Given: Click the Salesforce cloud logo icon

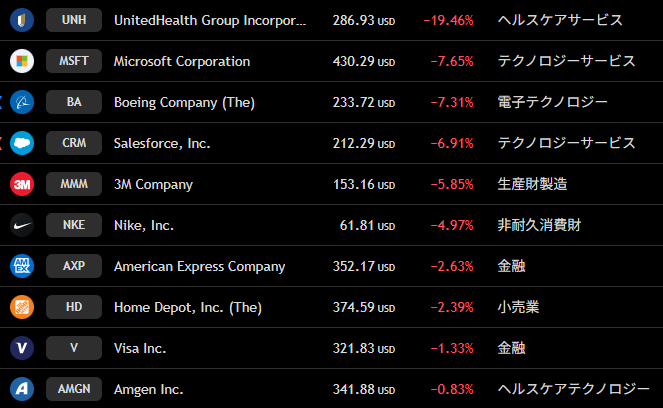Looking at the screenshot, I should coord(22,143).
